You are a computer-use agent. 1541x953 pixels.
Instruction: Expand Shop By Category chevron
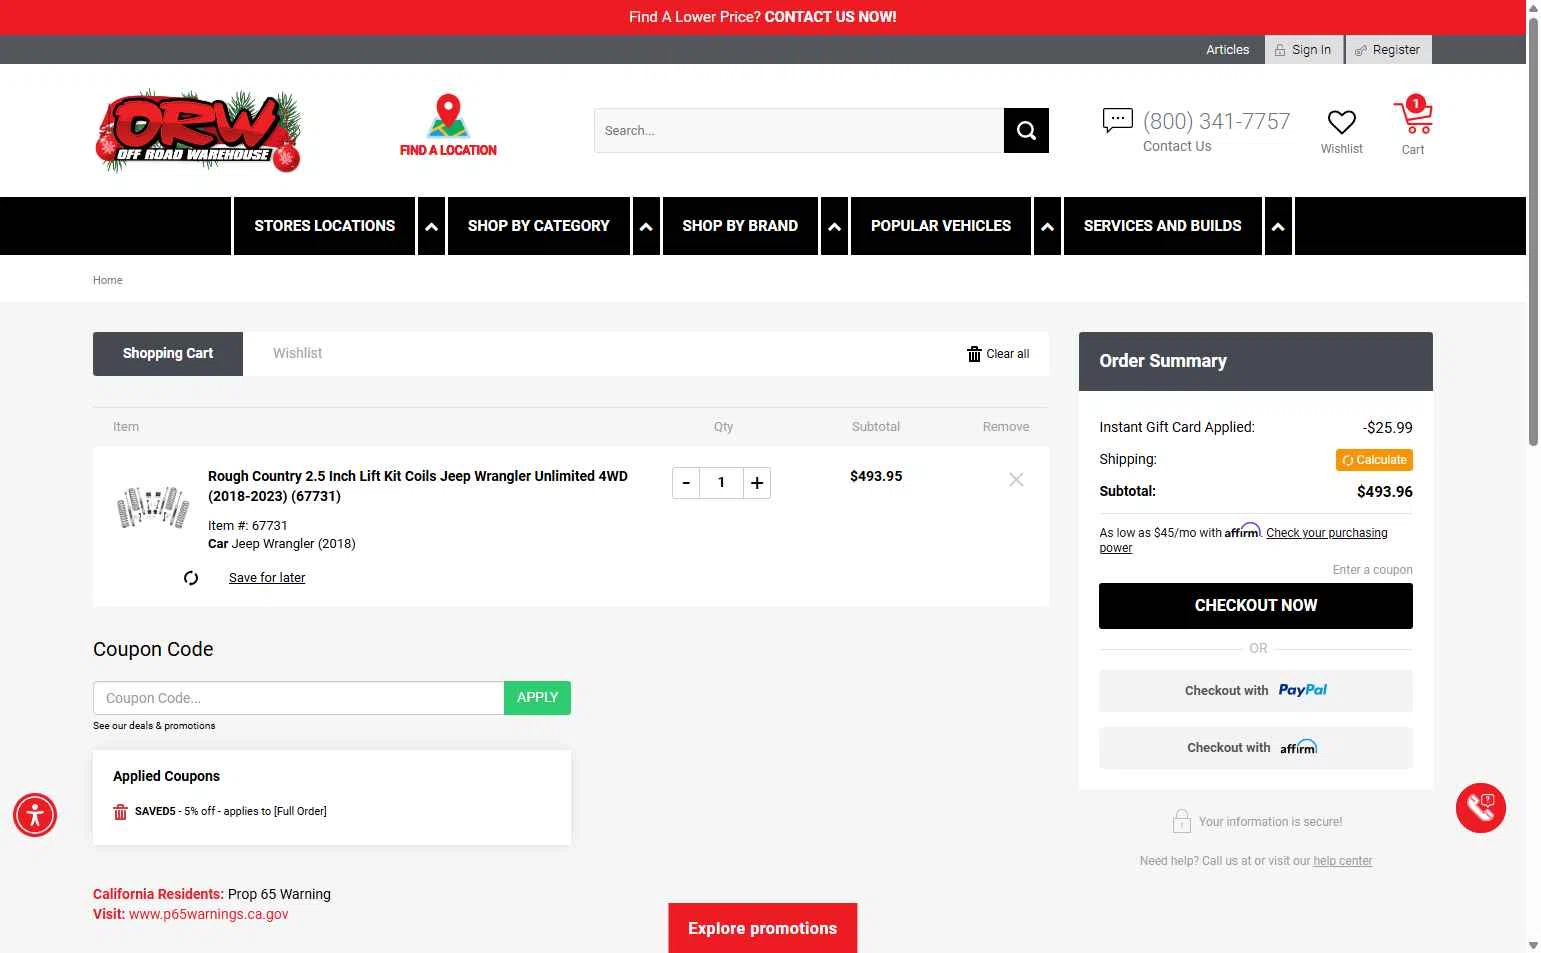(x=646, y=227)
